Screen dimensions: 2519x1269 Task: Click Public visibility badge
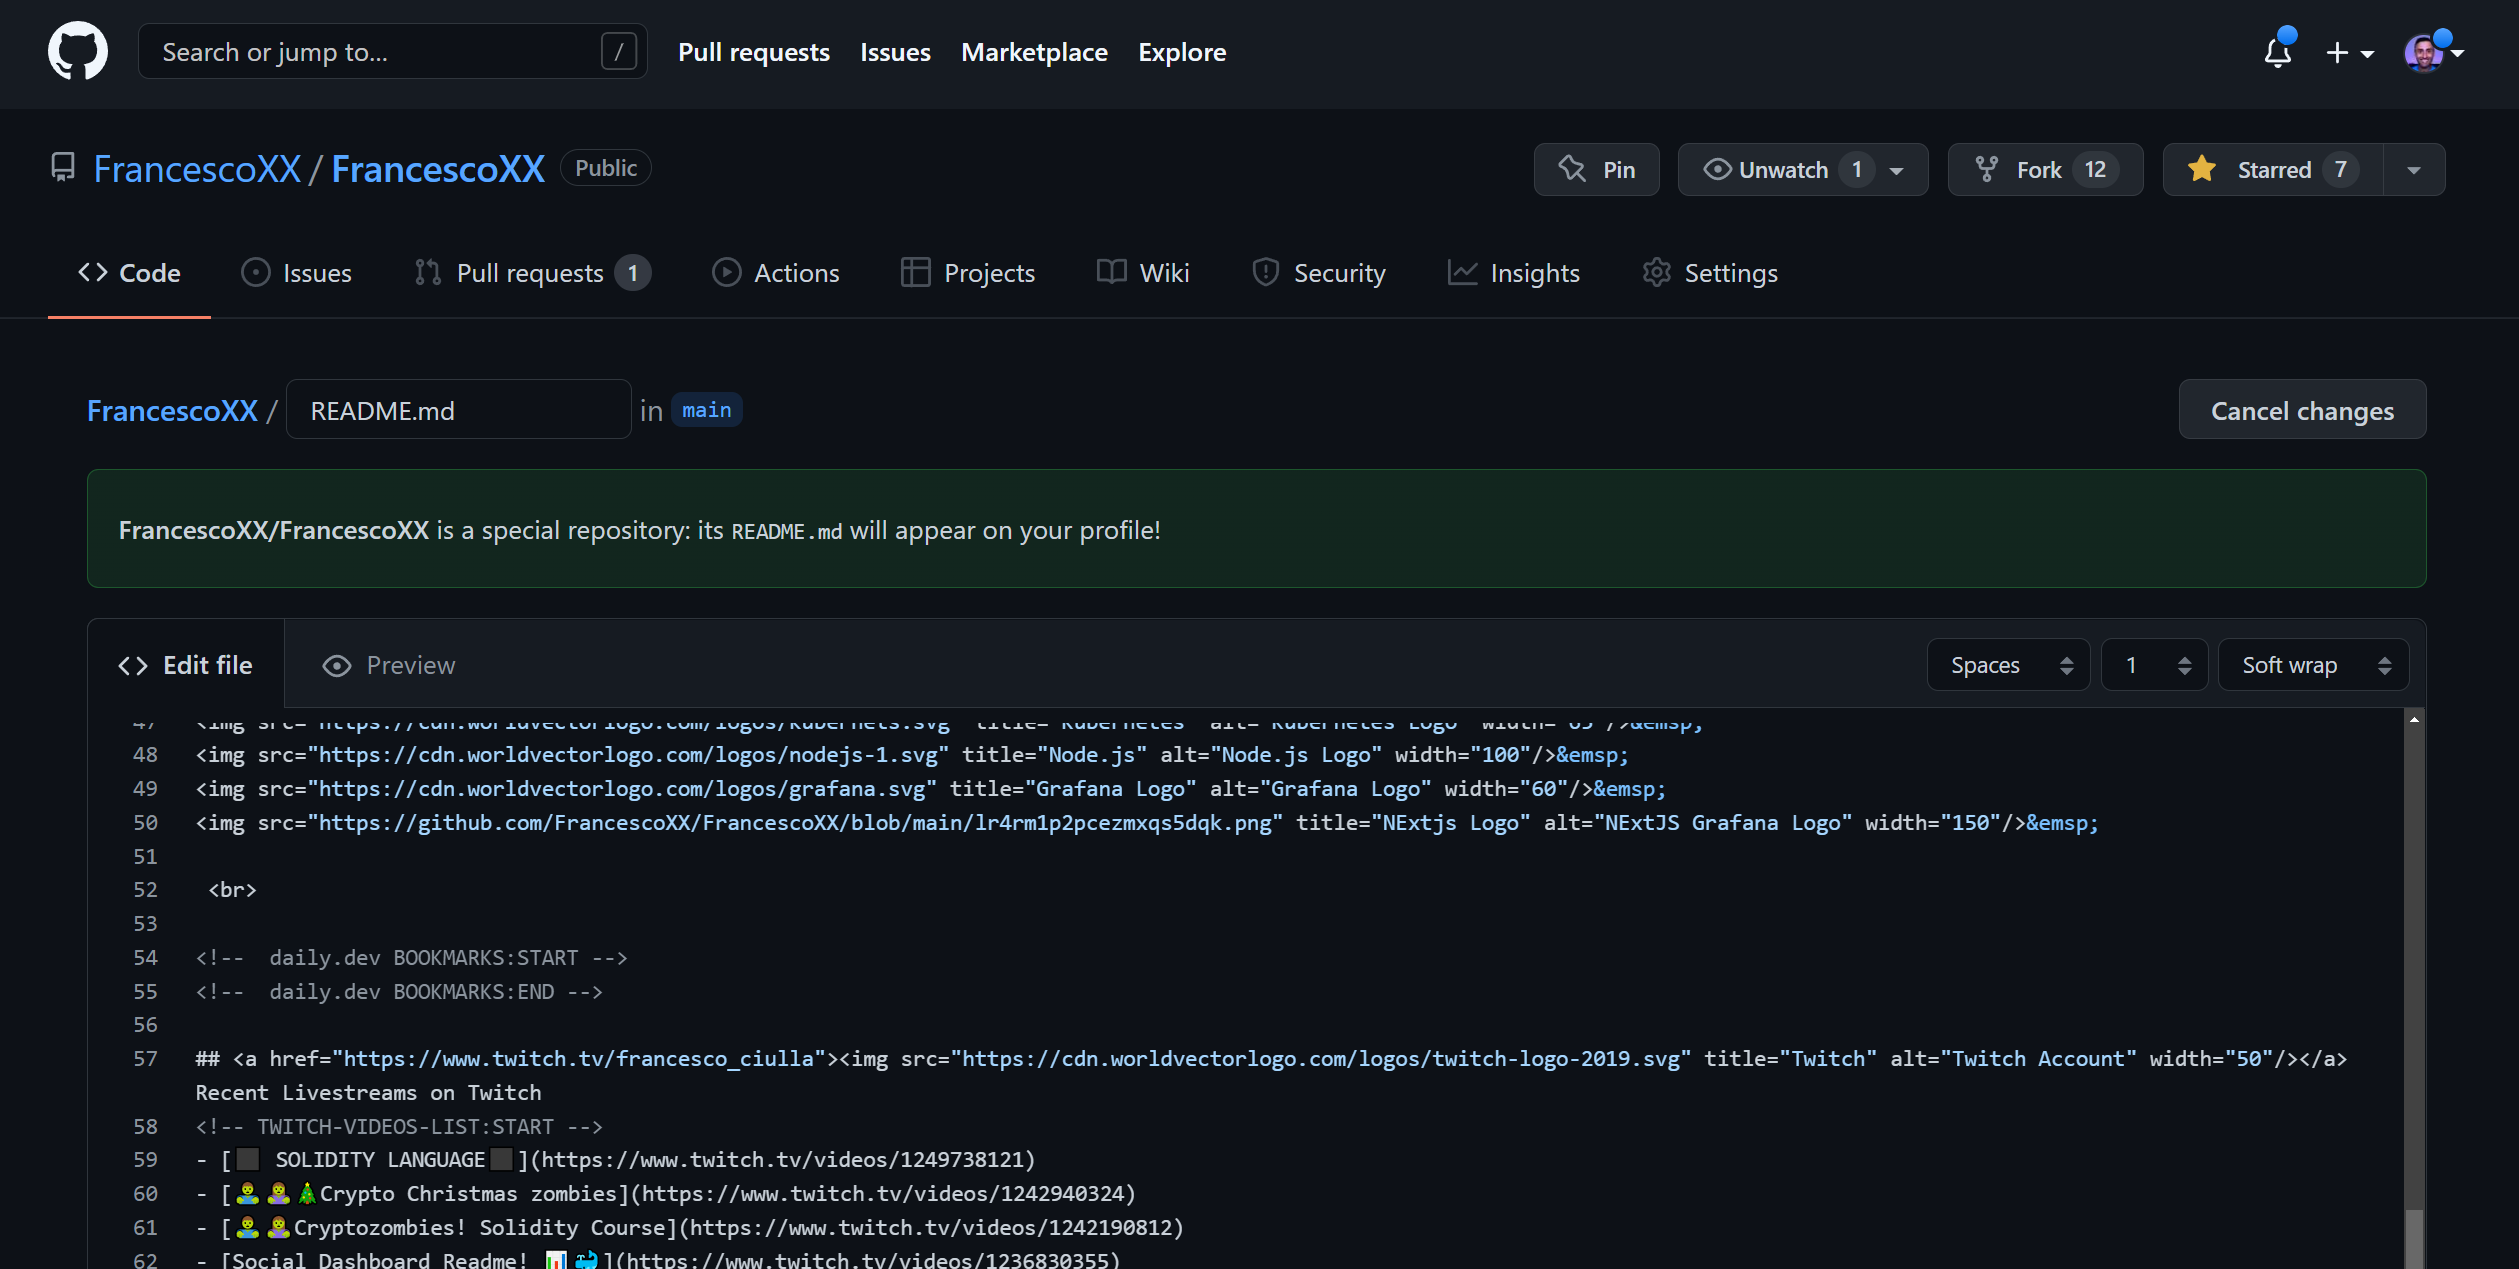click(605, 168)
